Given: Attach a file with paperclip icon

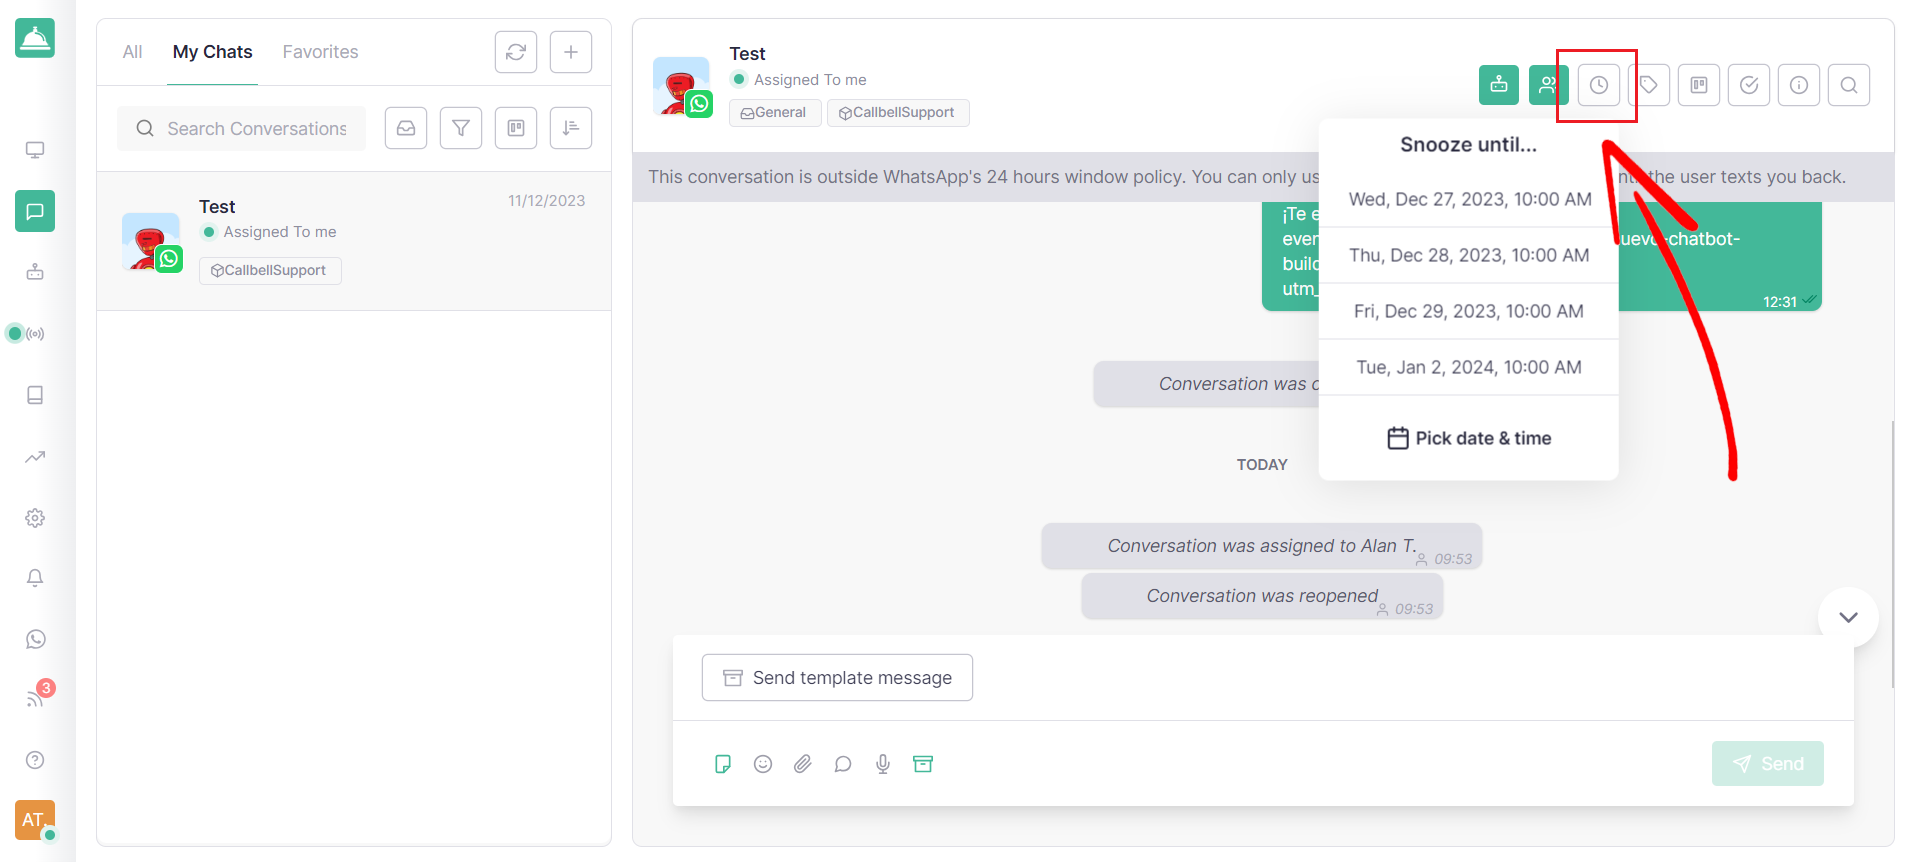Looking at the screenshot, I should point(803,764).
